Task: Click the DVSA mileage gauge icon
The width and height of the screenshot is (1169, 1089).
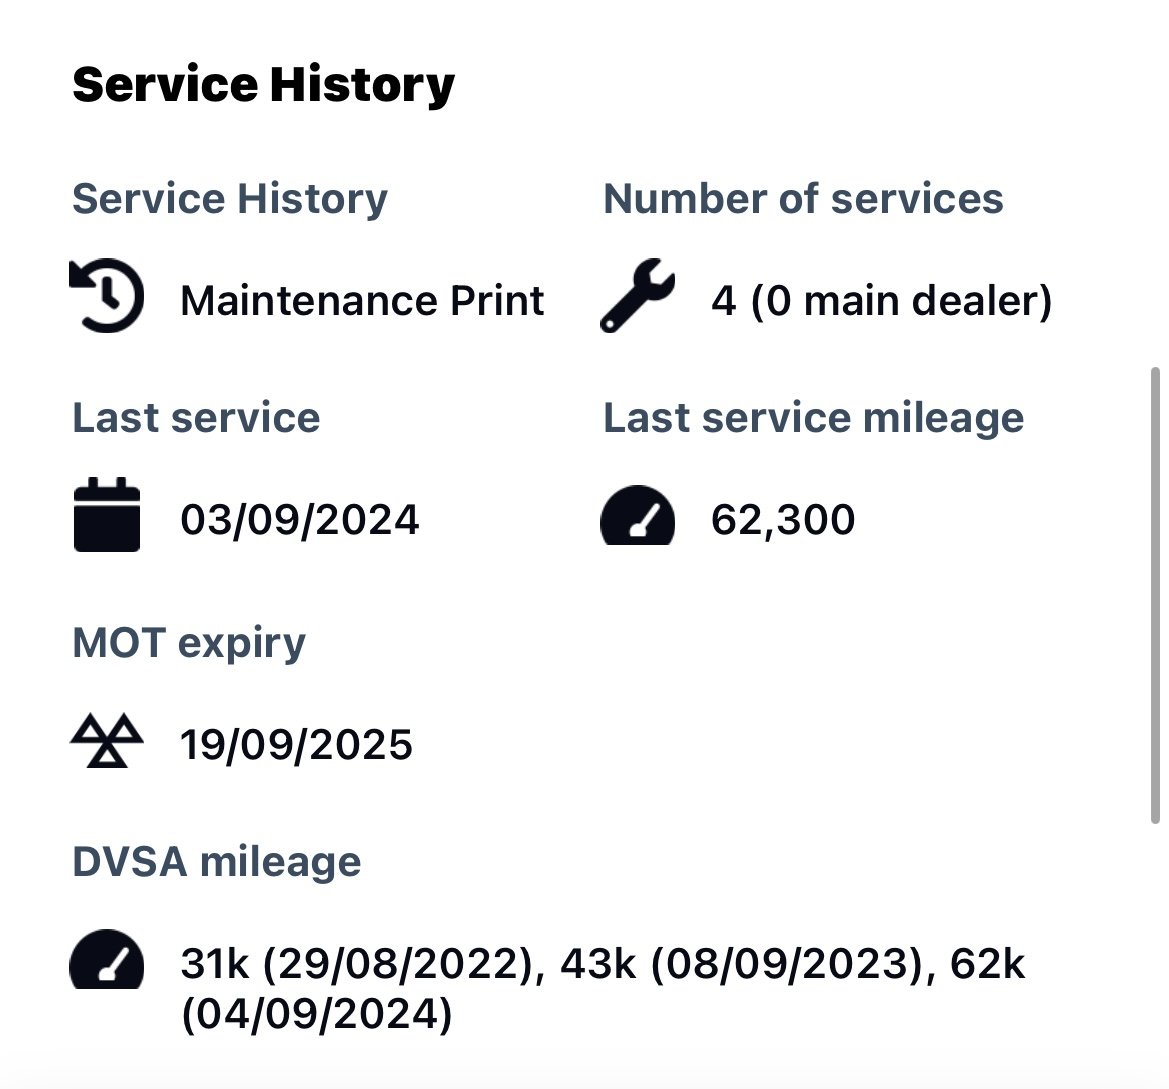Action: click(x=107, y=959)
